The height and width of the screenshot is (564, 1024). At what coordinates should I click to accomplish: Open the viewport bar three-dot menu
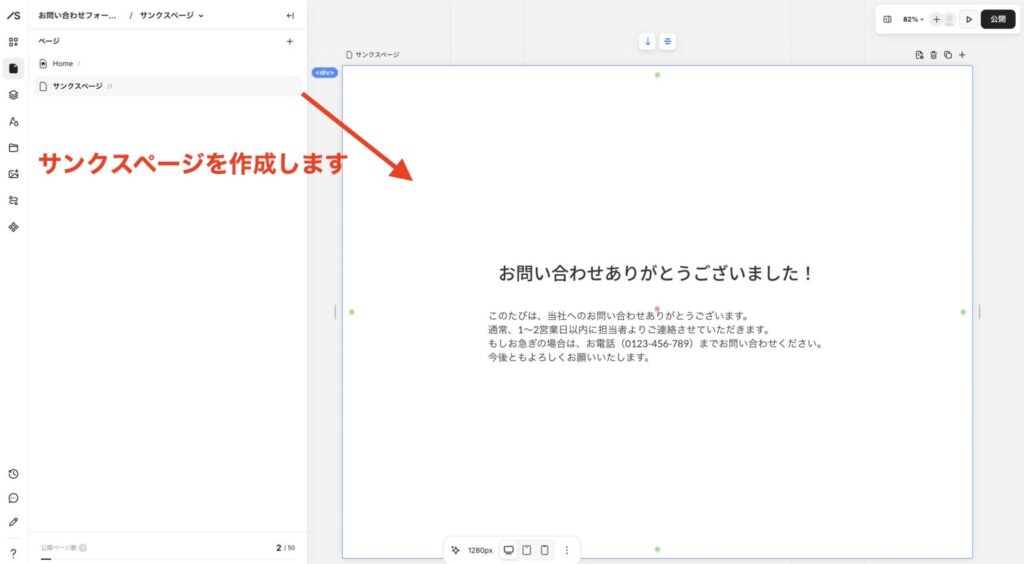pyautogui.click(x=567, y=550)
